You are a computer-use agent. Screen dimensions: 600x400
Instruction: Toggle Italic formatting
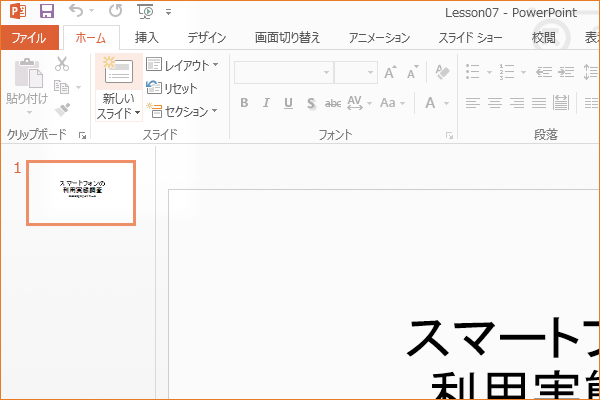point(266,103)
